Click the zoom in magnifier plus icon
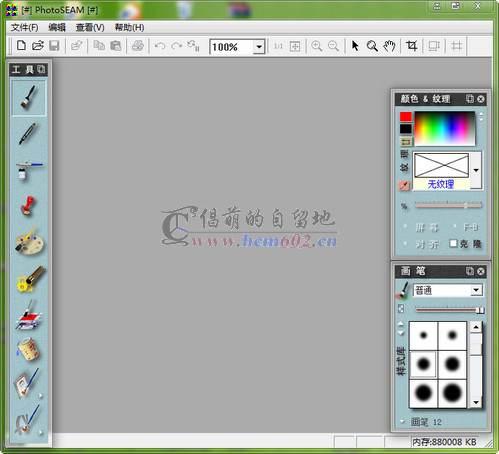 (316, 46)
